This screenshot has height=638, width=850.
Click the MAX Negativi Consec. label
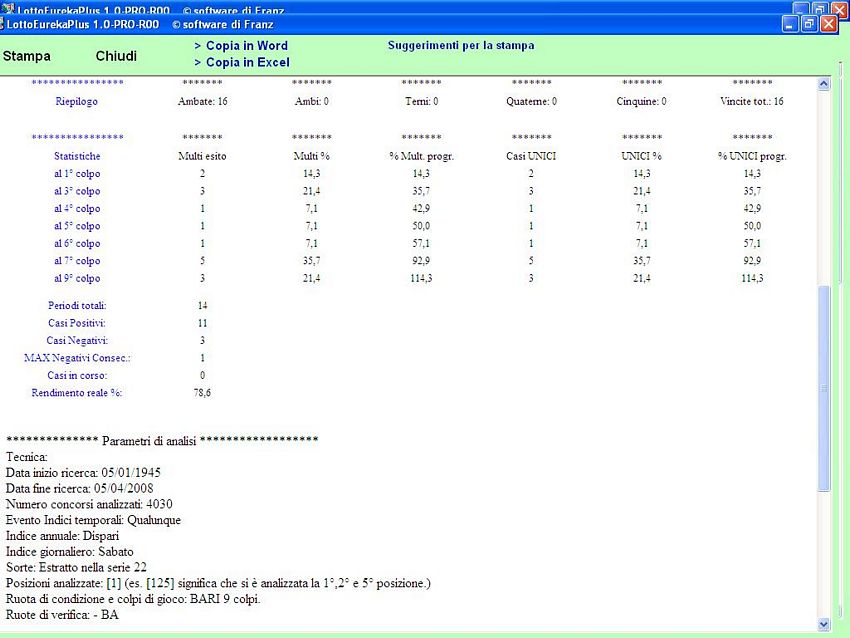coord(77,358)
